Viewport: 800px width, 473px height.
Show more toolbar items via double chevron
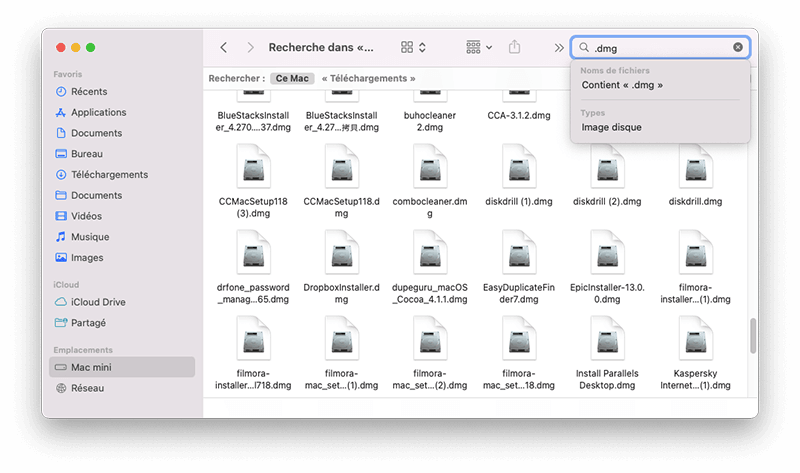pyautogui.click(x=559, y=47)
